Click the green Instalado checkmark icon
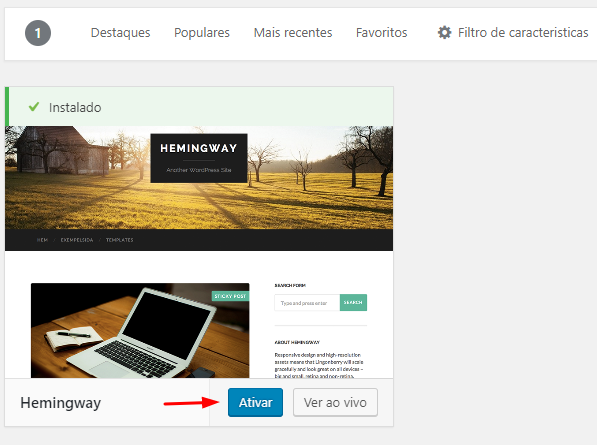Viewport: 597px width, 445px height. [x=34, y=107]
